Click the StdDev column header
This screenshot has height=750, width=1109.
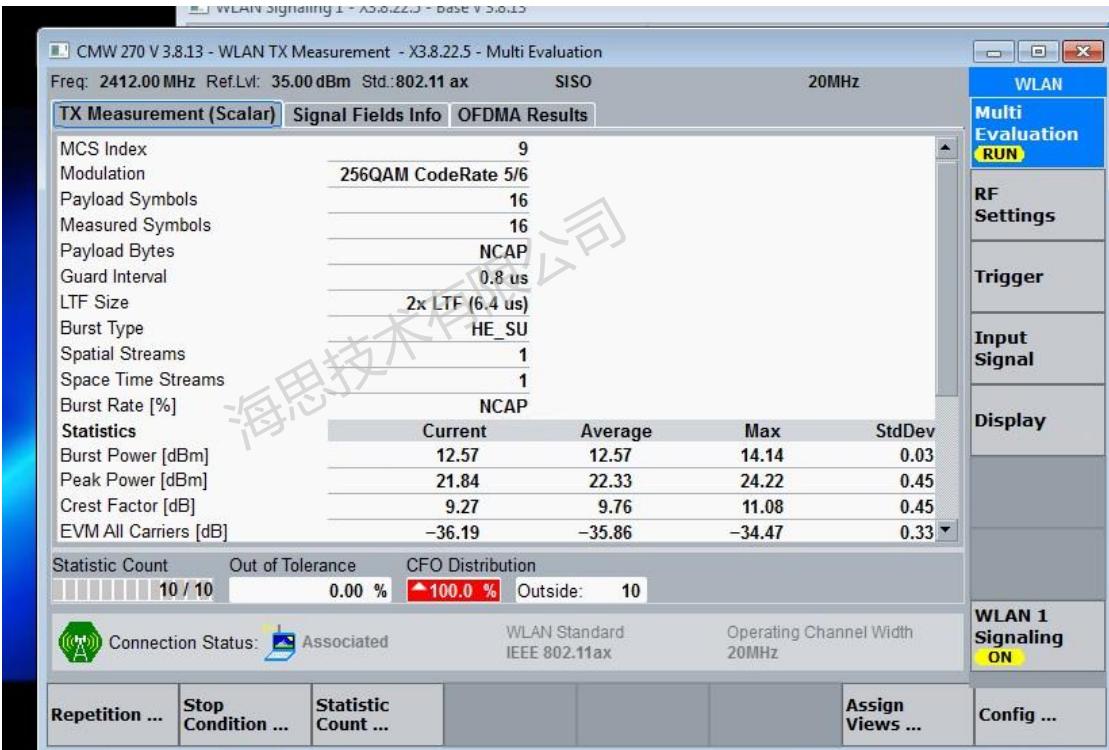pyautogui.click(x=905, y=431)
